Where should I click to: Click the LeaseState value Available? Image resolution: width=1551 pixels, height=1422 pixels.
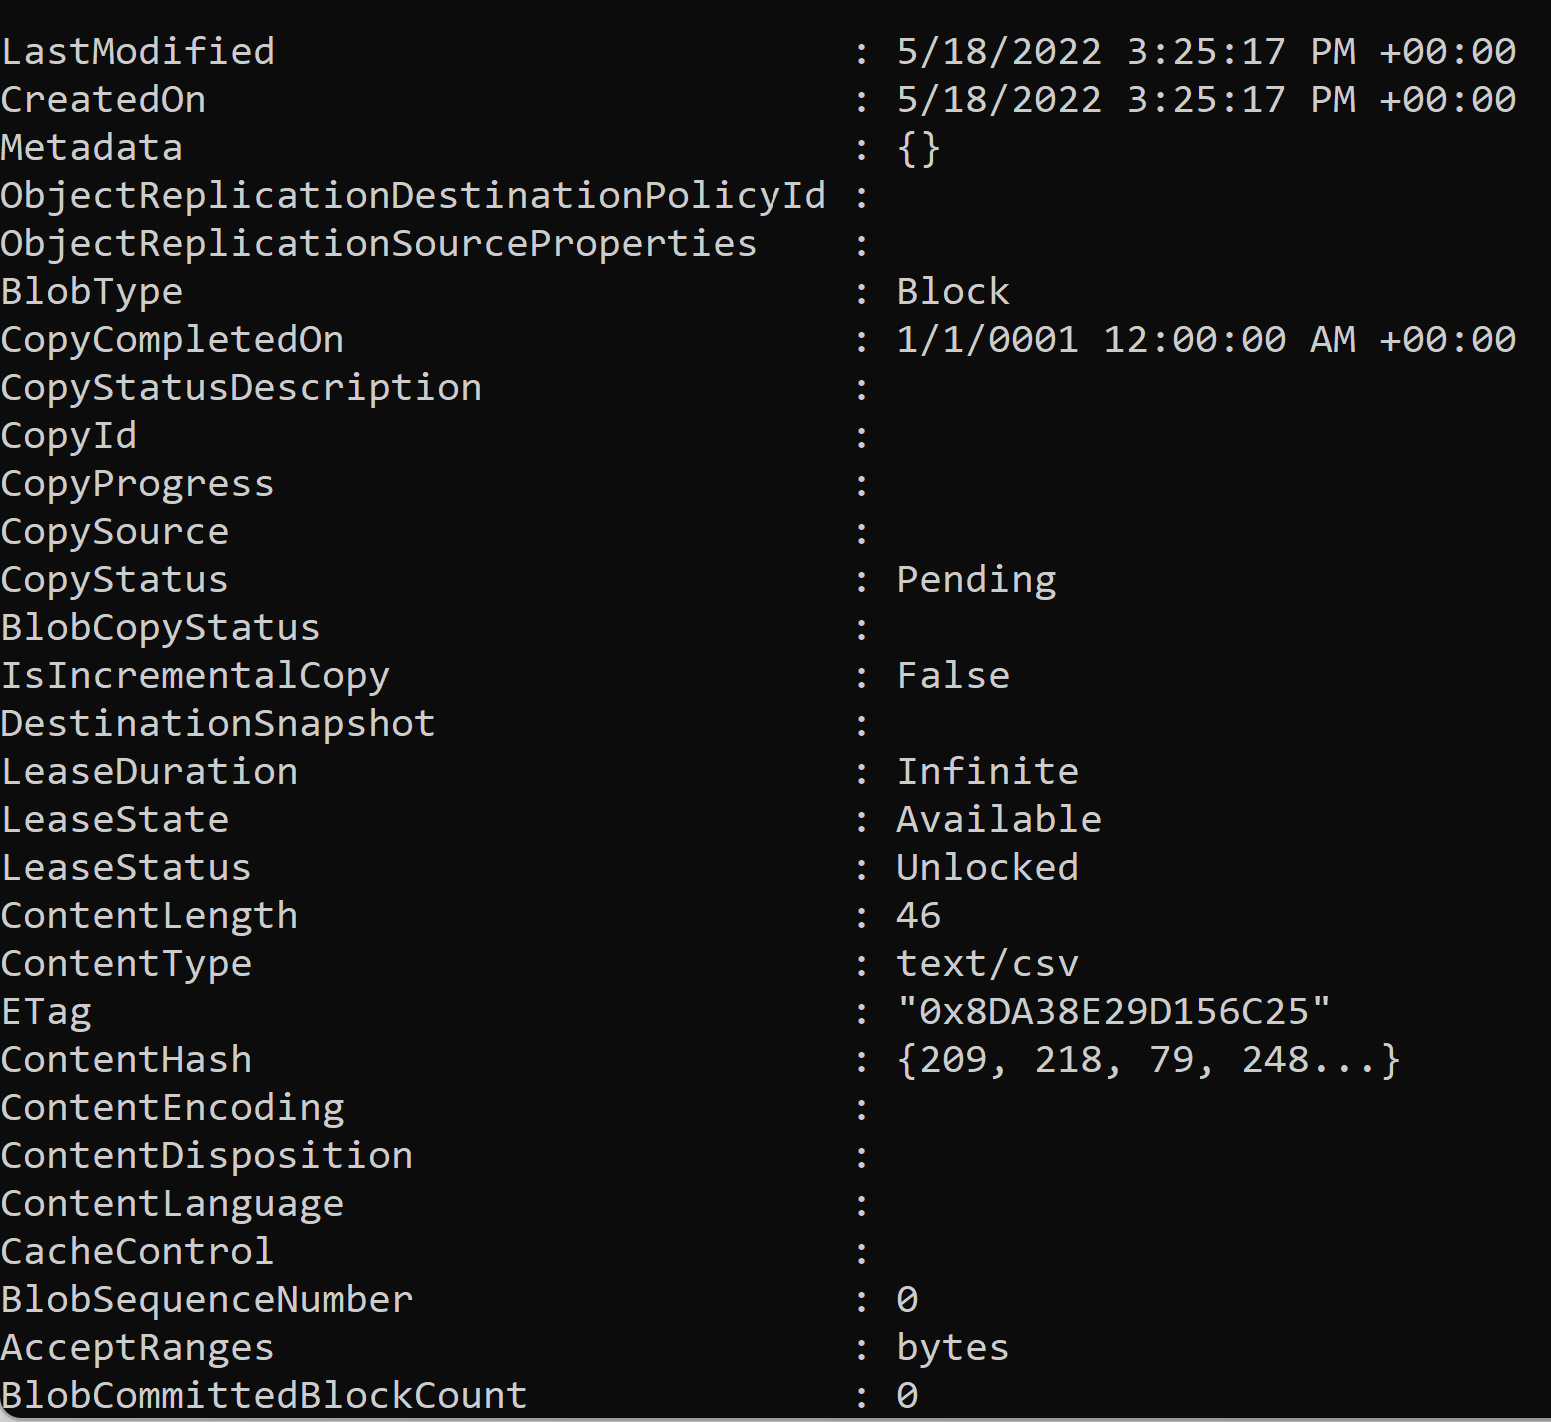click(999, 820)
